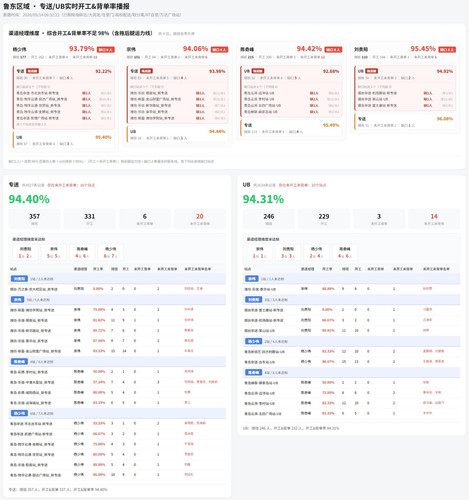This screenshot has height=500, width=469.
Task: Click the 246 stat tile in UB panel
Action: [269, 219]
